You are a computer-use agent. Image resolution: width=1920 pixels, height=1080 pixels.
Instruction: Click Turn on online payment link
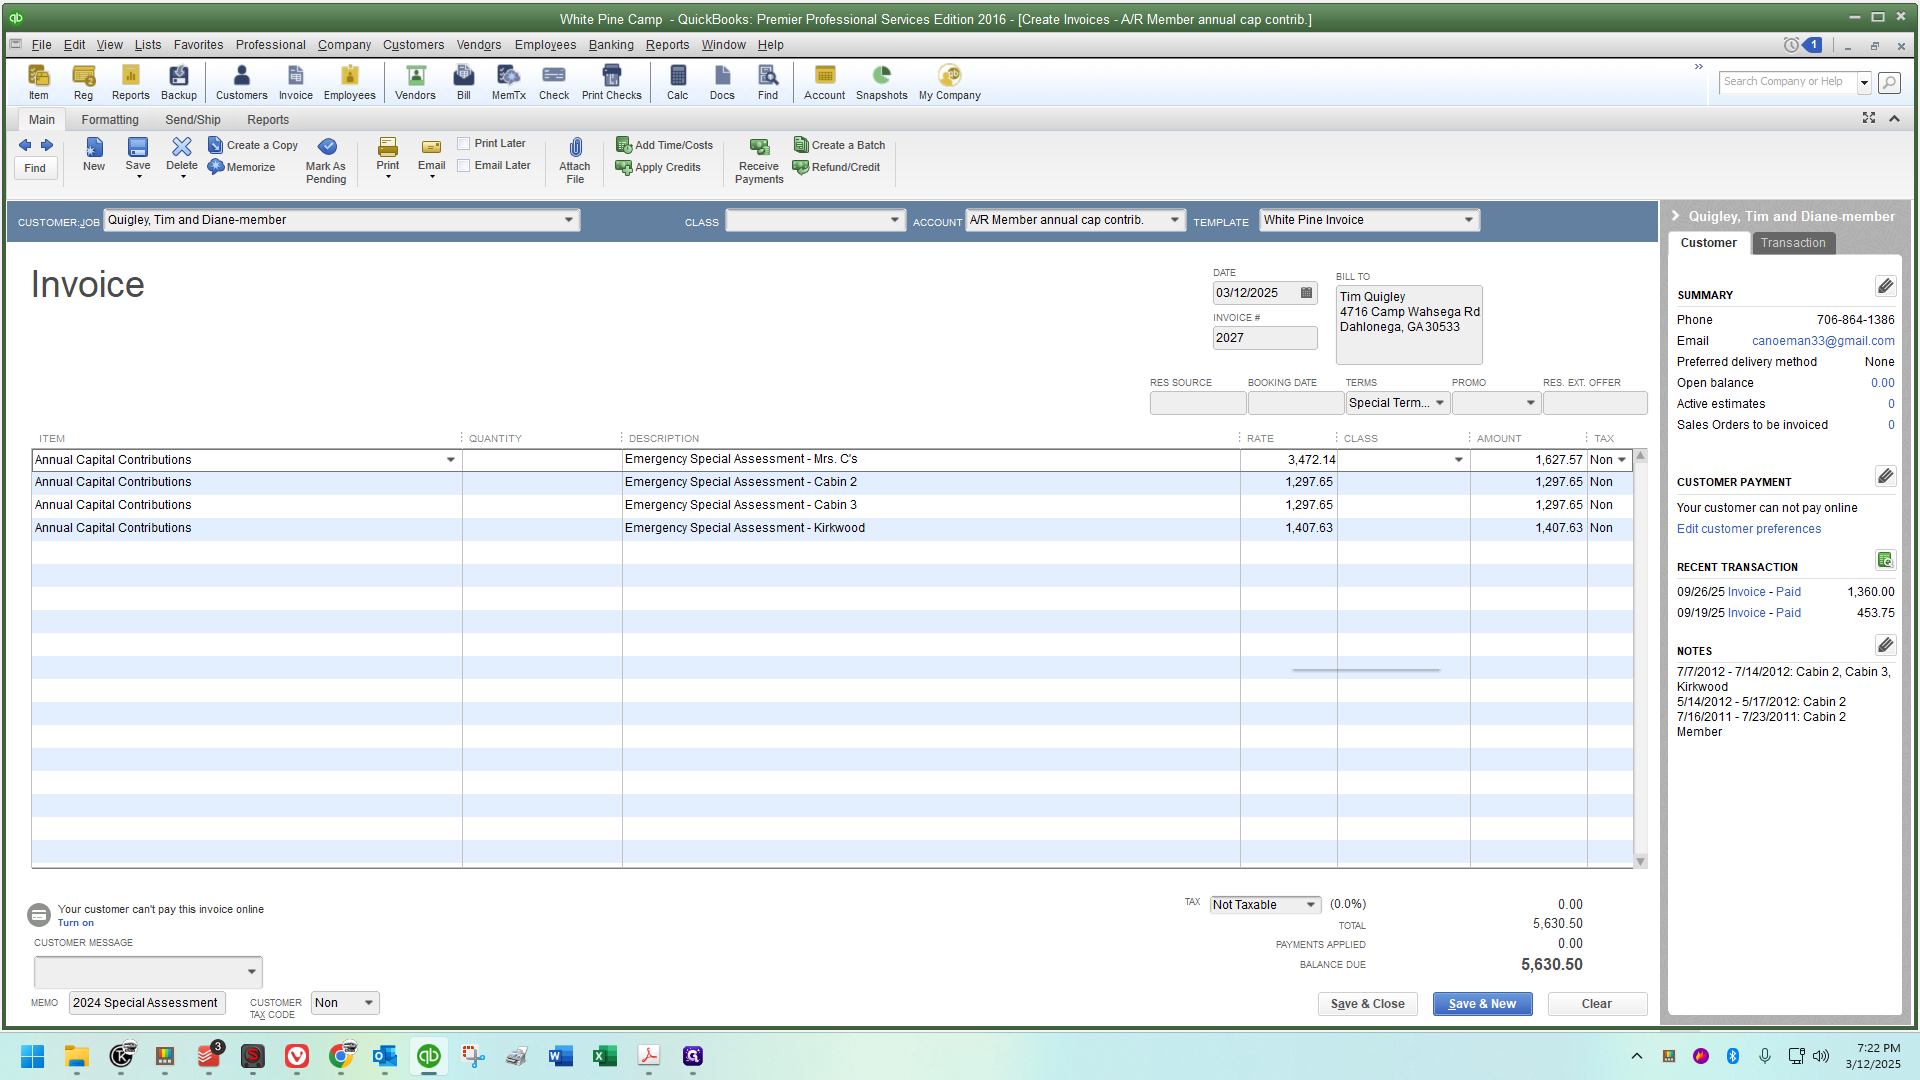[75, 923]
